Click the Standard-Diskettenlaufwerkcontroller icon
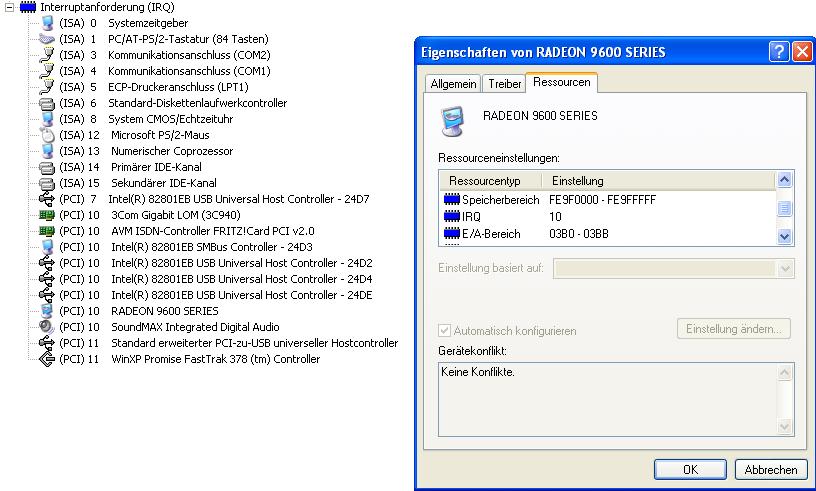Viewport: 816px width, 491px height. pos(47,103)
